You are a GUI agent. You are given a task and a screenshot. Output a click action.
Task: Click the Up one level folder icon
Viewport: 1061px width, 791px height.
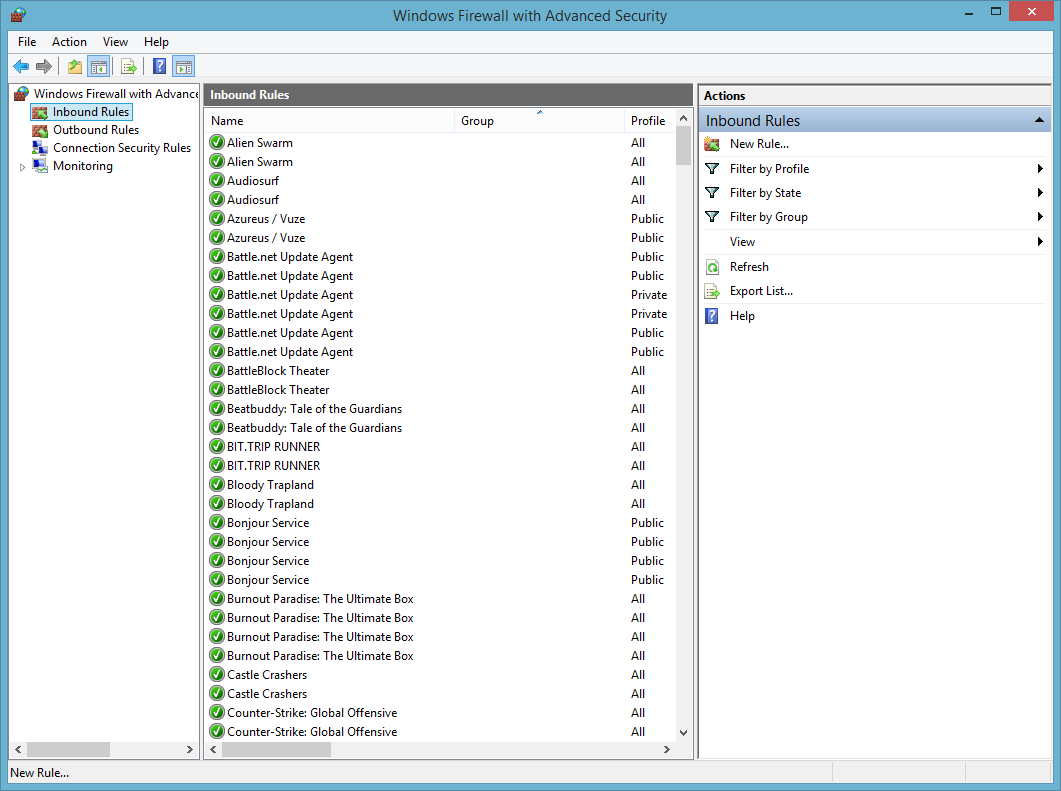[x=74, y=66]
